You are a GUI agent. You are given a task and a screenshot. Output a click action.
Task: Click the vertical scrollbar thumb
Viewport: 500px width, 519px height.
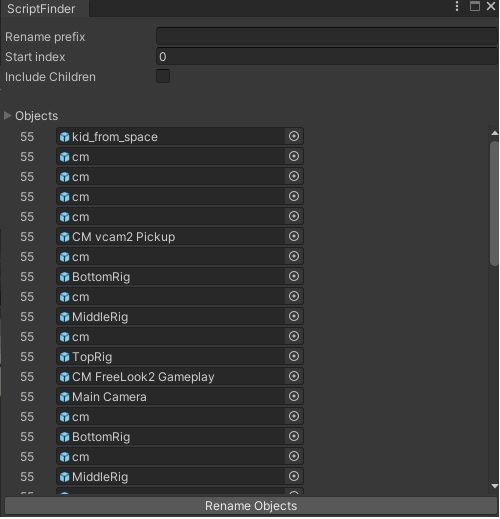coord(494,204)
